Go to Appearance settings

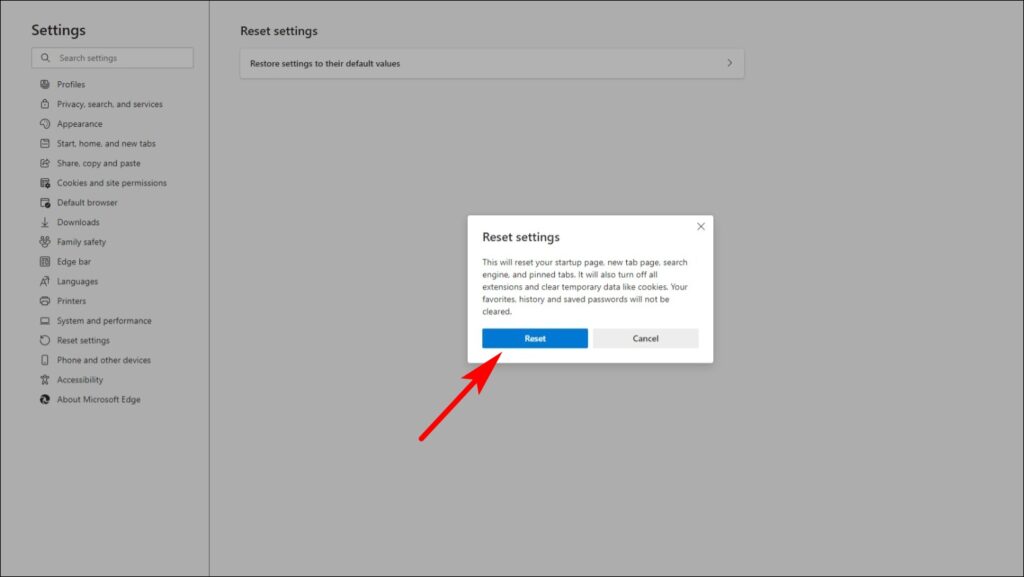tap(80, 124)
